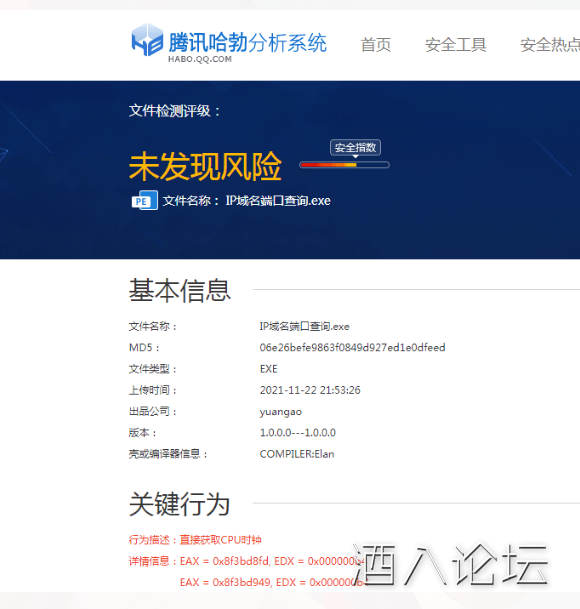Select the IP域名端口查询.exe value in basic info
The image size is (580, 609).
tap(305, 326)
